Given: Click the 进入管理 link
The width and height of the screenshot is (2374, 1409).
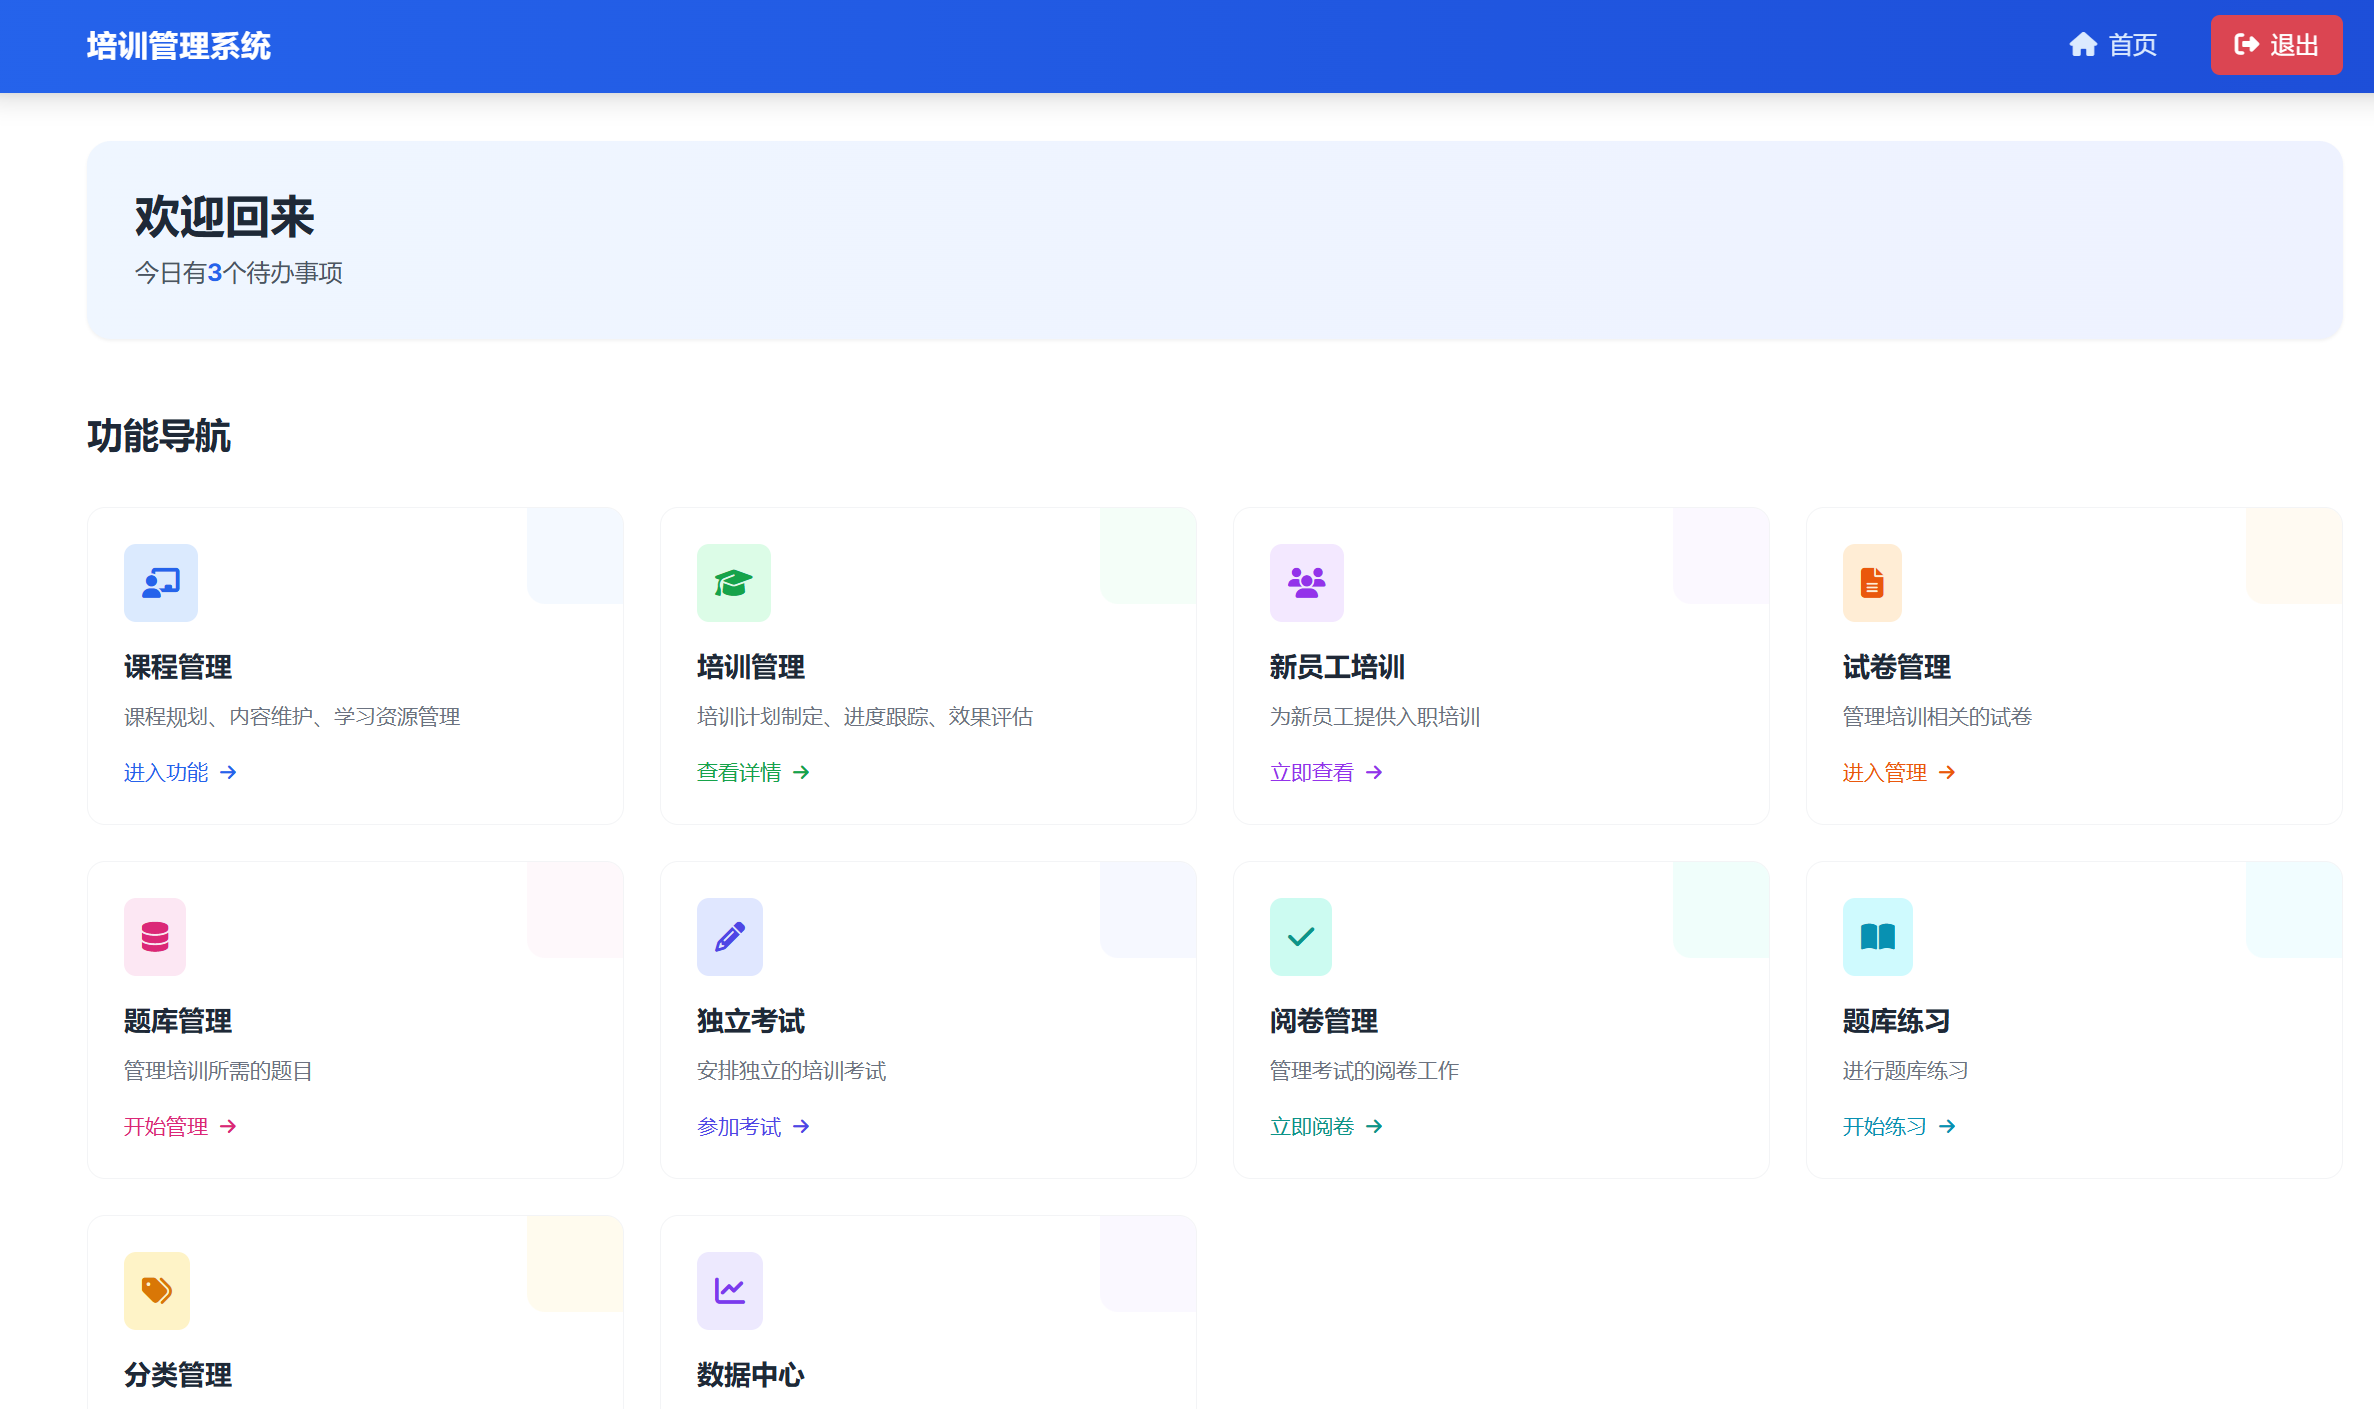Looking at the screenshot, I should [1899, 773].
